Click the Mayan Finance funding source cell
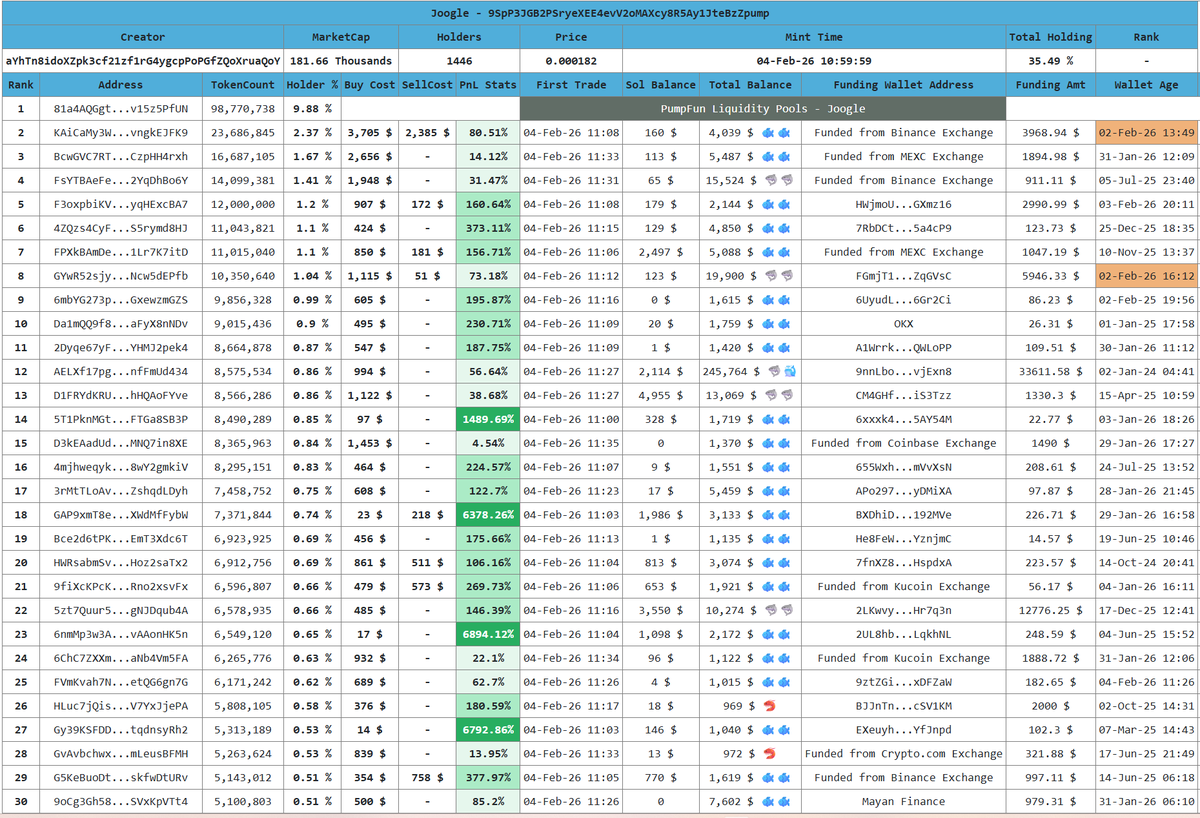This screenshot has height=818, width=1200. (903, 801)
